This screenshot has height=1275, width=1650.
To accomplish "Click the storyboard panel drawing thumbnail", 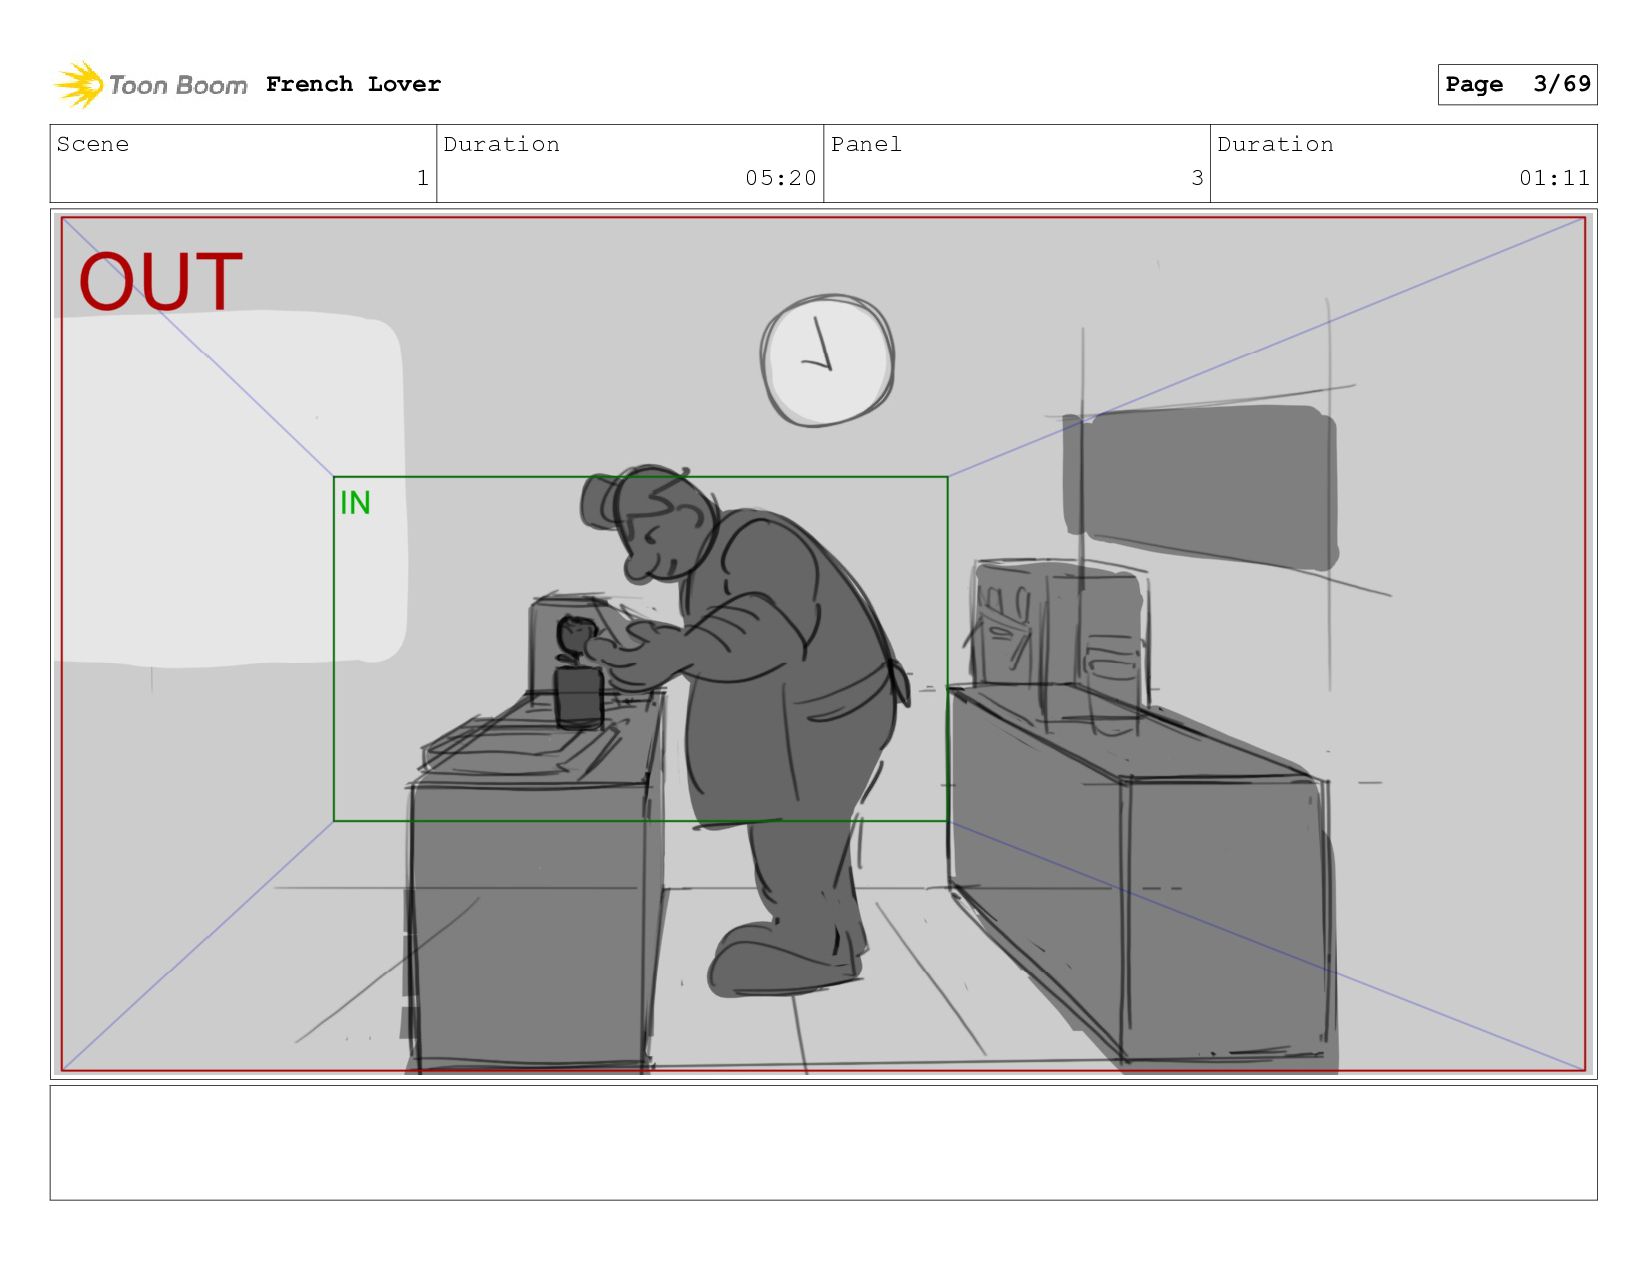I will pyautogui.click(x=823, y=644).
